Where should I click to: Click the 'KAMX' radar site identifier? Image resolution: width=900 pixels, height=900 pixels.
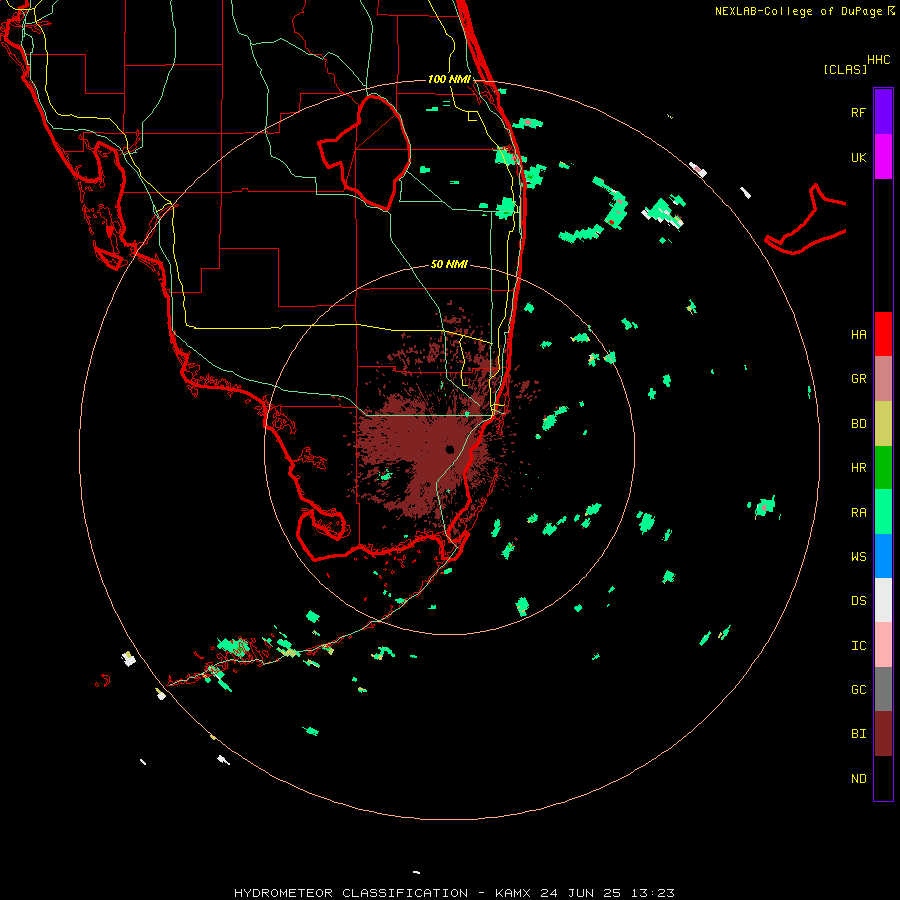(x=513, y=893)
